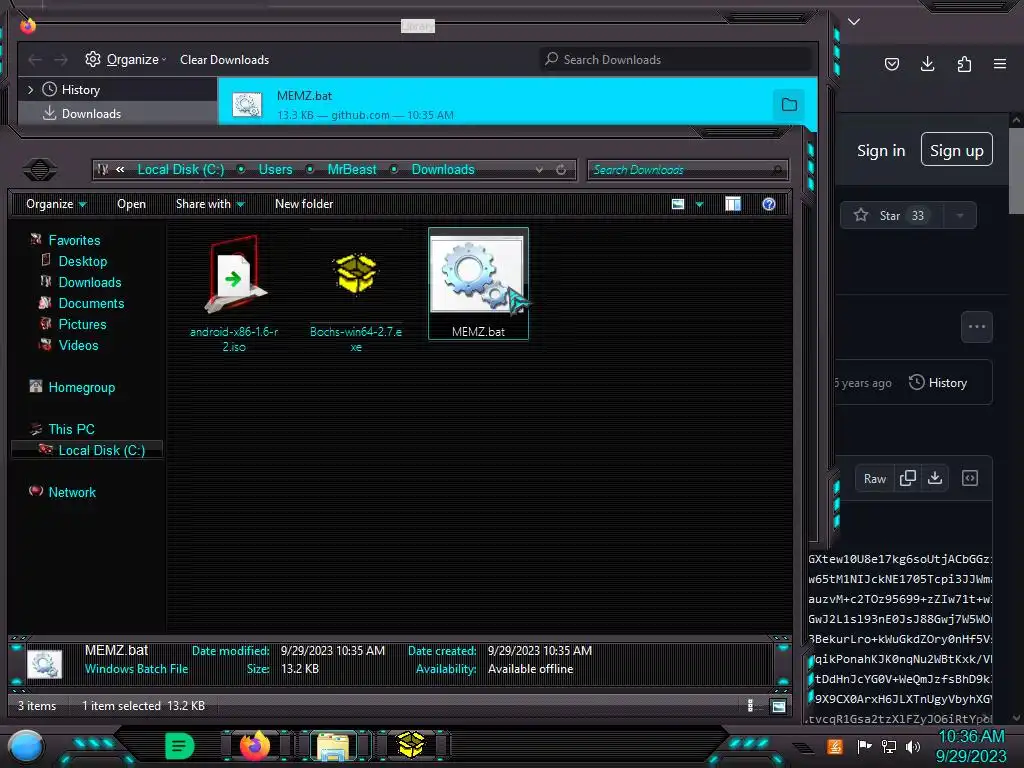This screenshot has height=768, width=1024.
Task: Click Sign up on the GitHub page
Action: click(x=956, y=150)
